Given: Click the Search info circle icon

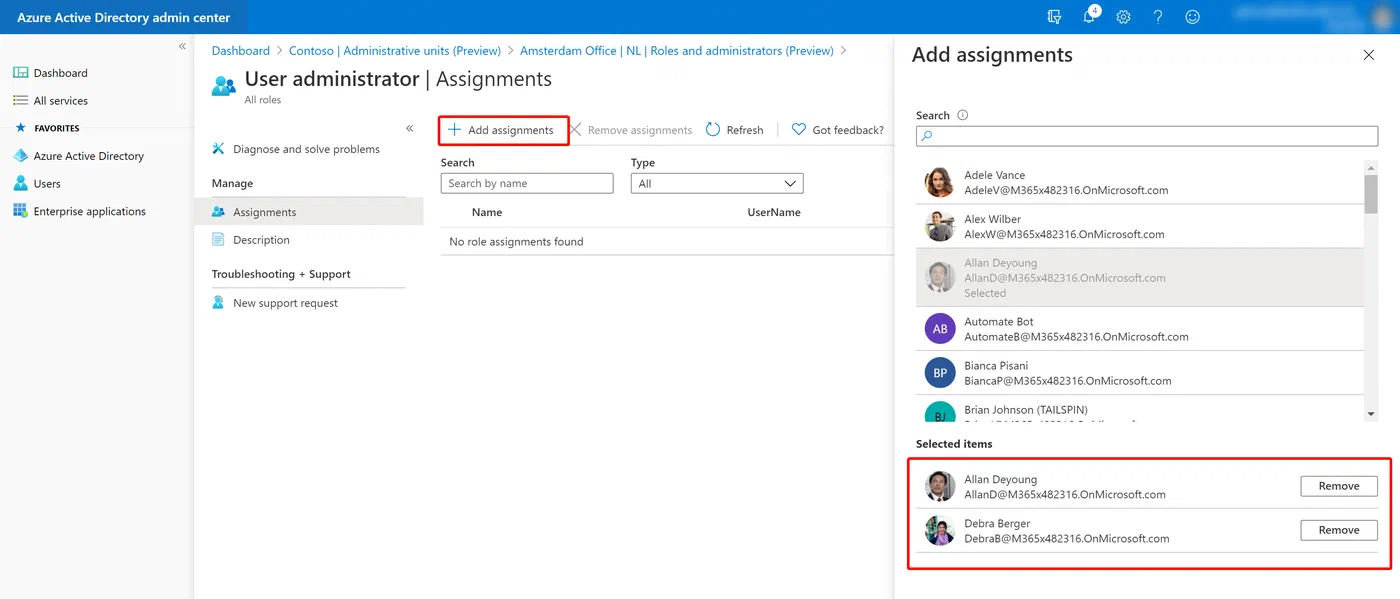Looking at the screenshot, I should (963, 115).
